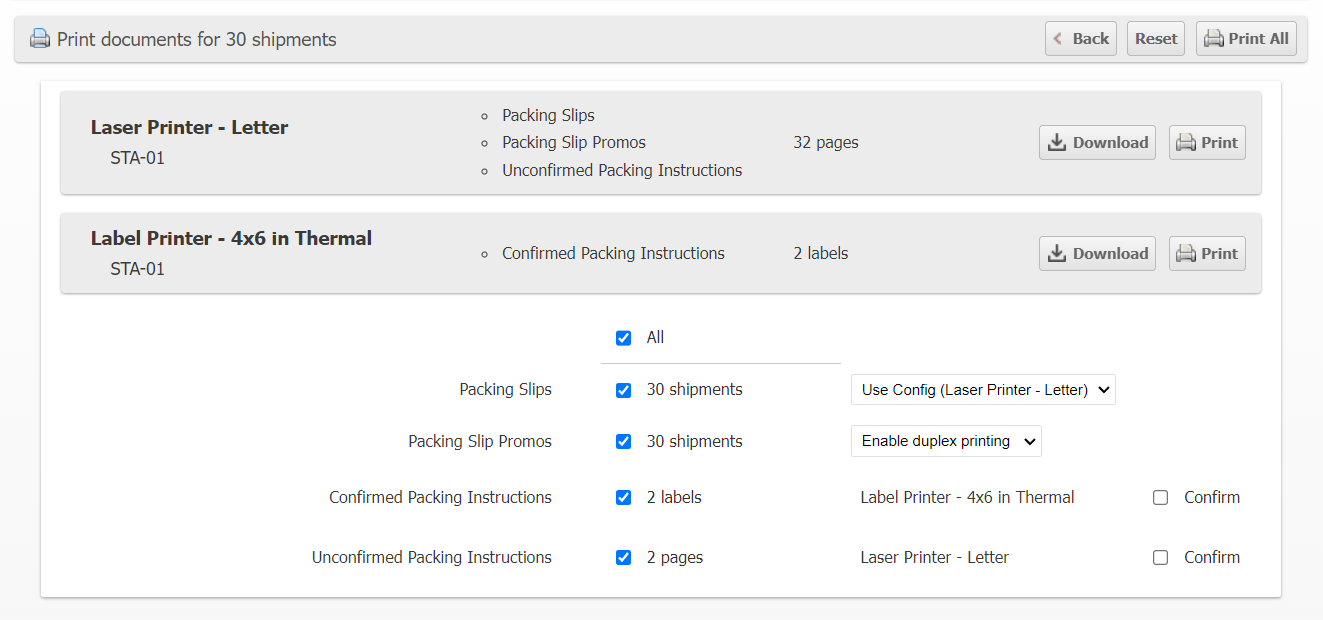Open the Use Config (Laser Printer - Letter) dropdown
The image size is (1323, 620).
pos(983,390)
